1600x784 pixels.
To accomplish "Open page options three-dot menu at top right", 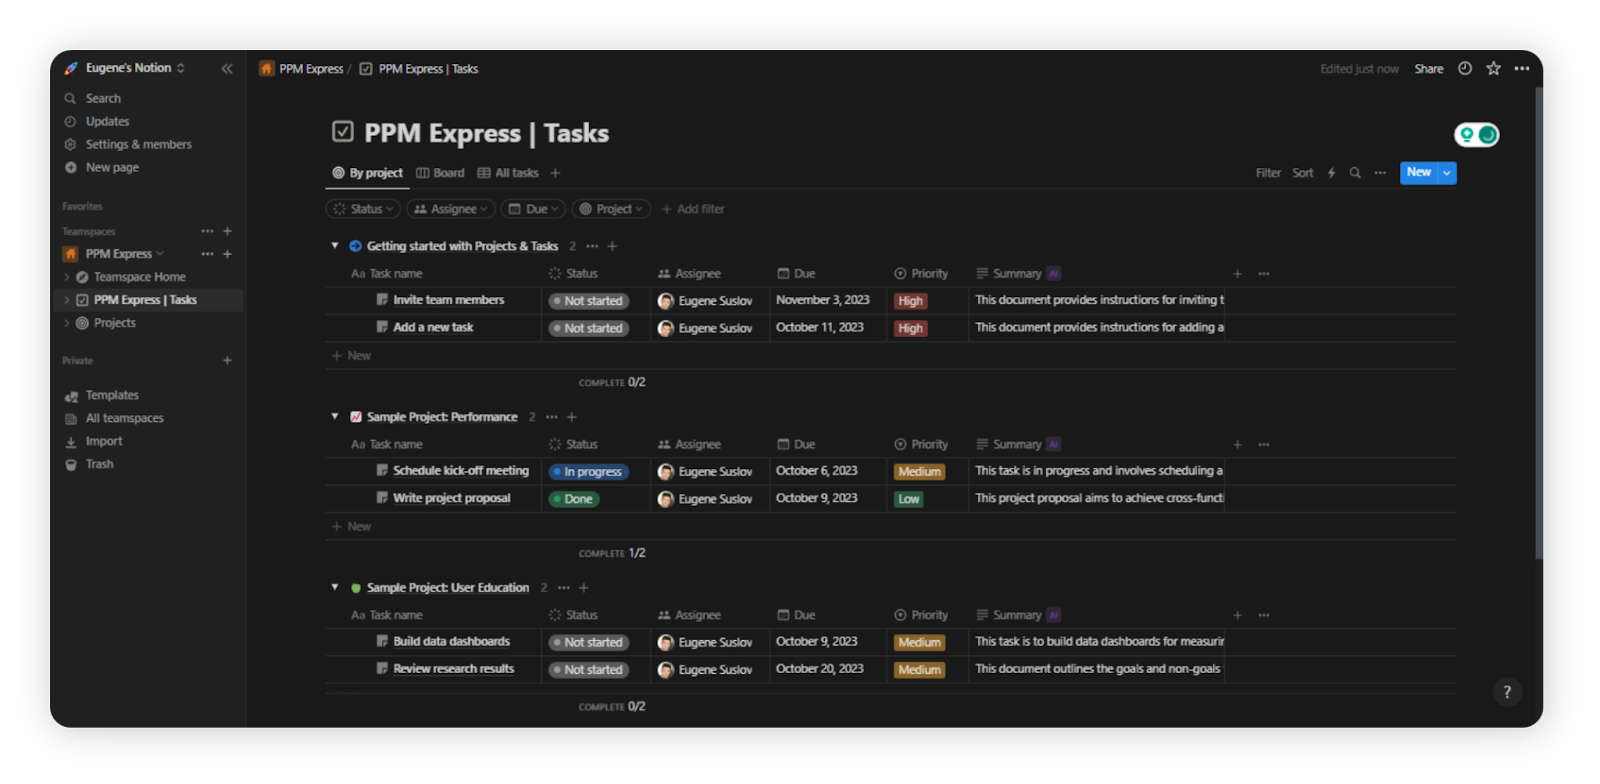I will (1522, 69).
